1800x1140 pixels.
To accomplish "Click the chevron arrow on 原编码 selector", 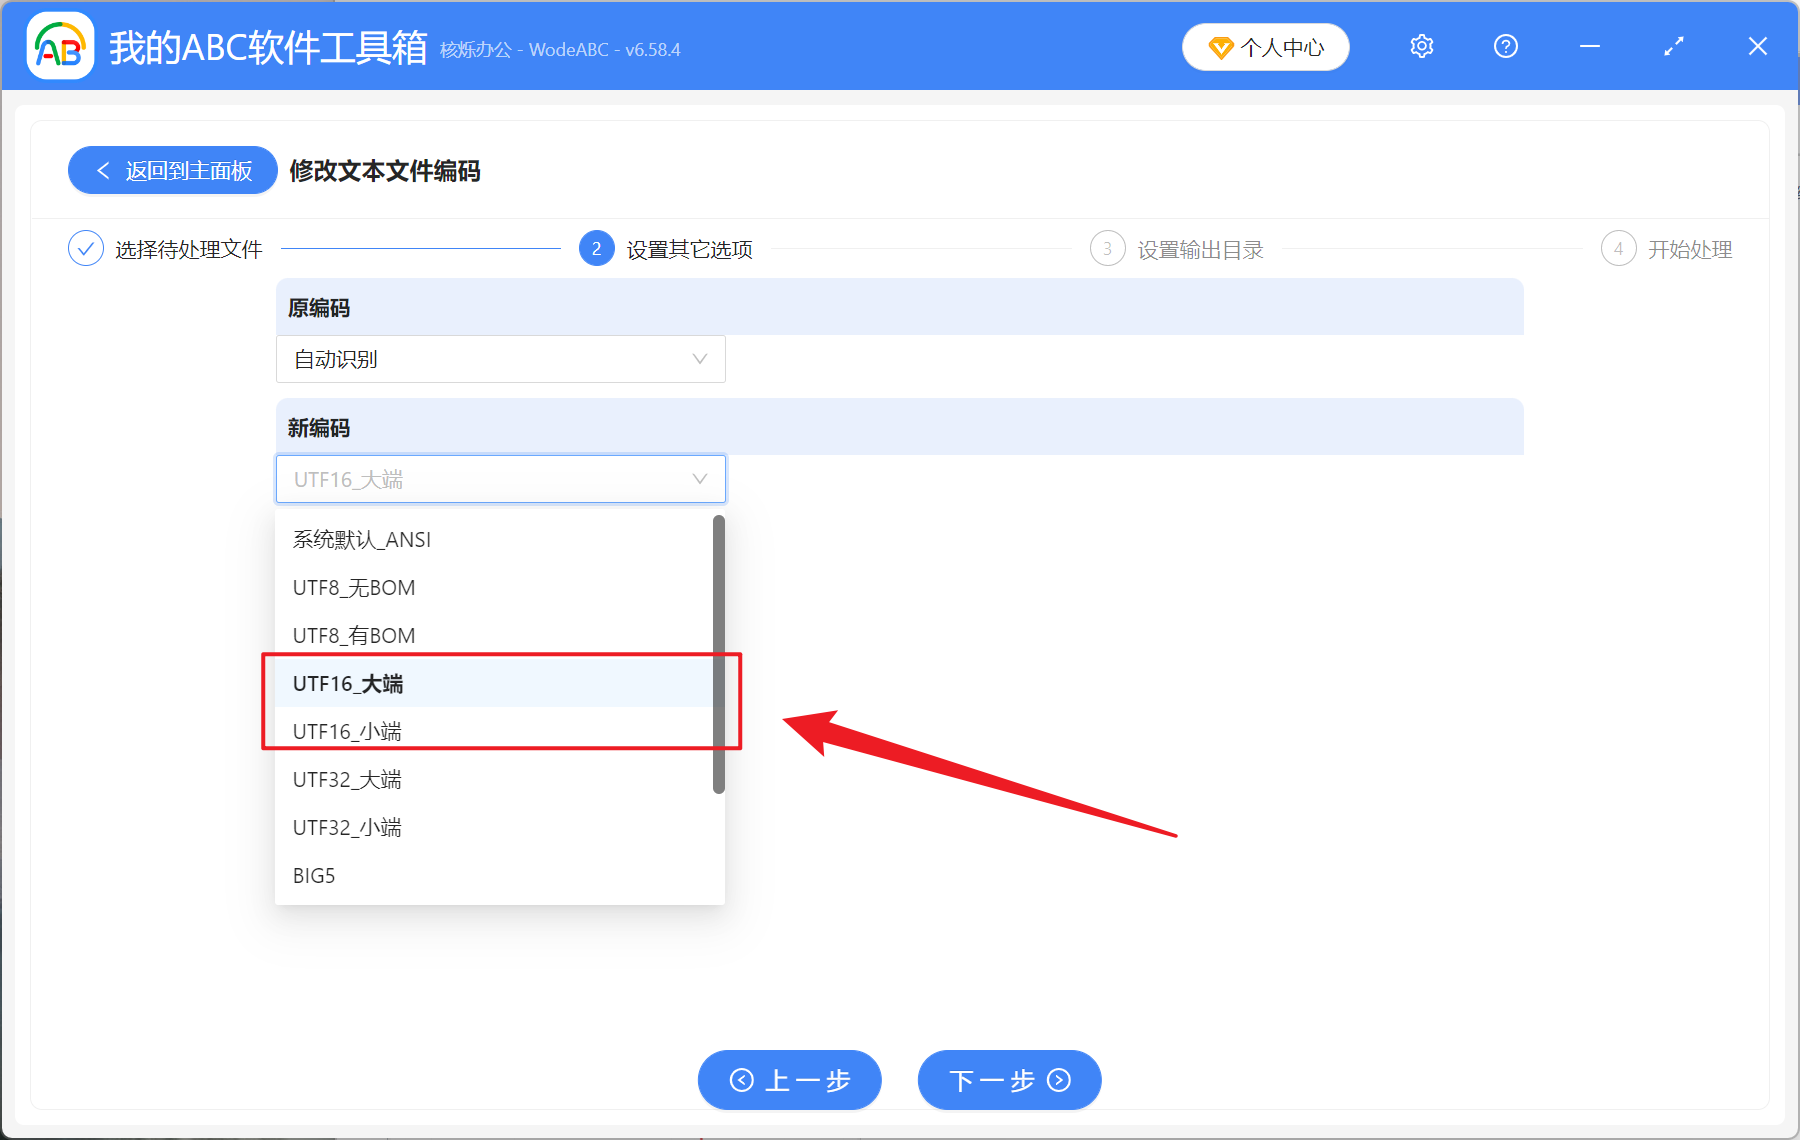I will tap(699, 359).
